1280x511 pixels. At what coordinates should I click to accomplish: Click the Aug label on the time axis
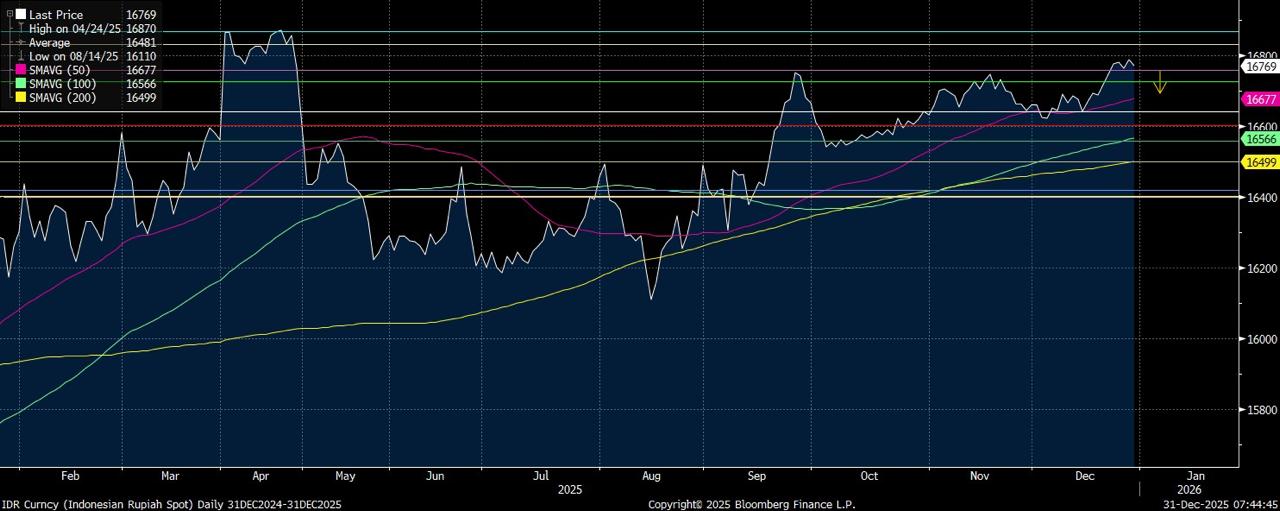coord(651,477)
